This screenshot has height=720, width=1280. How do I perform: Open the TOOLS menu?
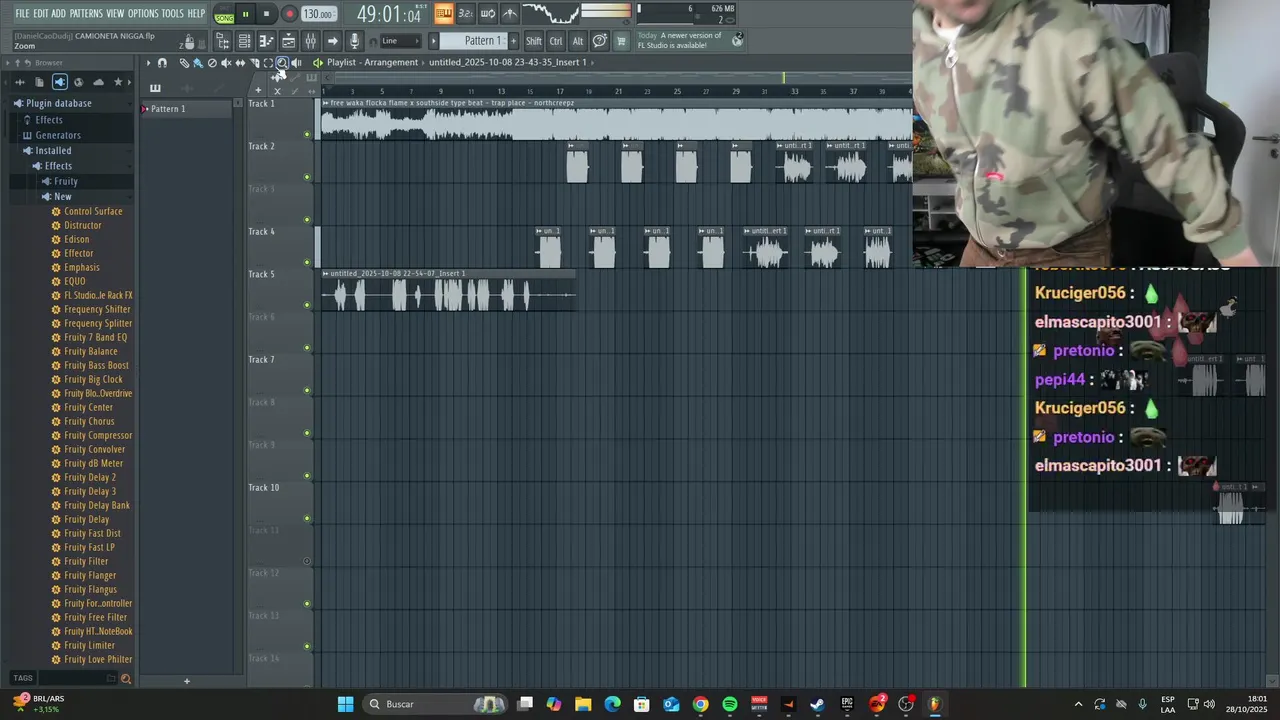[x=172, y=14]
